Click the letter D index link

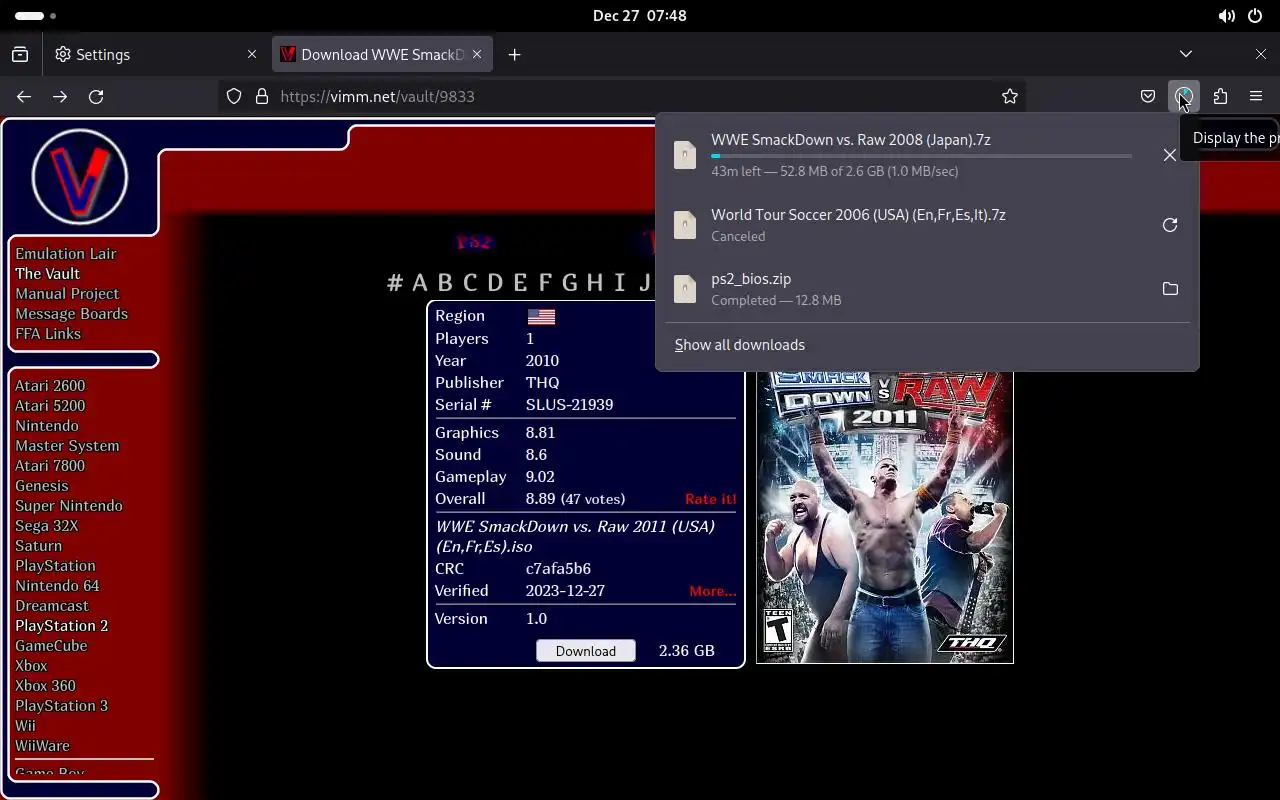495,283
